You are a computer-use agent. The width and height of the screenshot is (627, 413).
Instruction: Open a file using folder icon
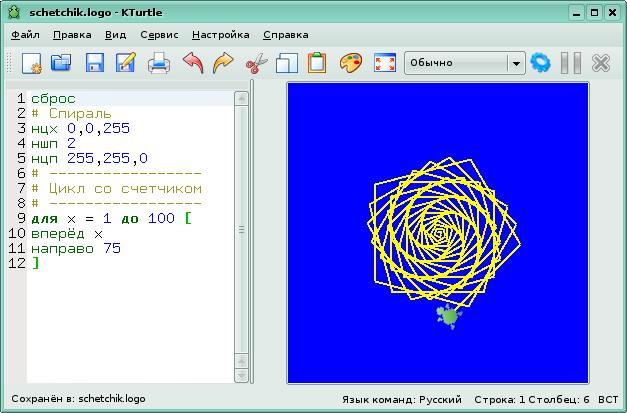pos(62,63)
